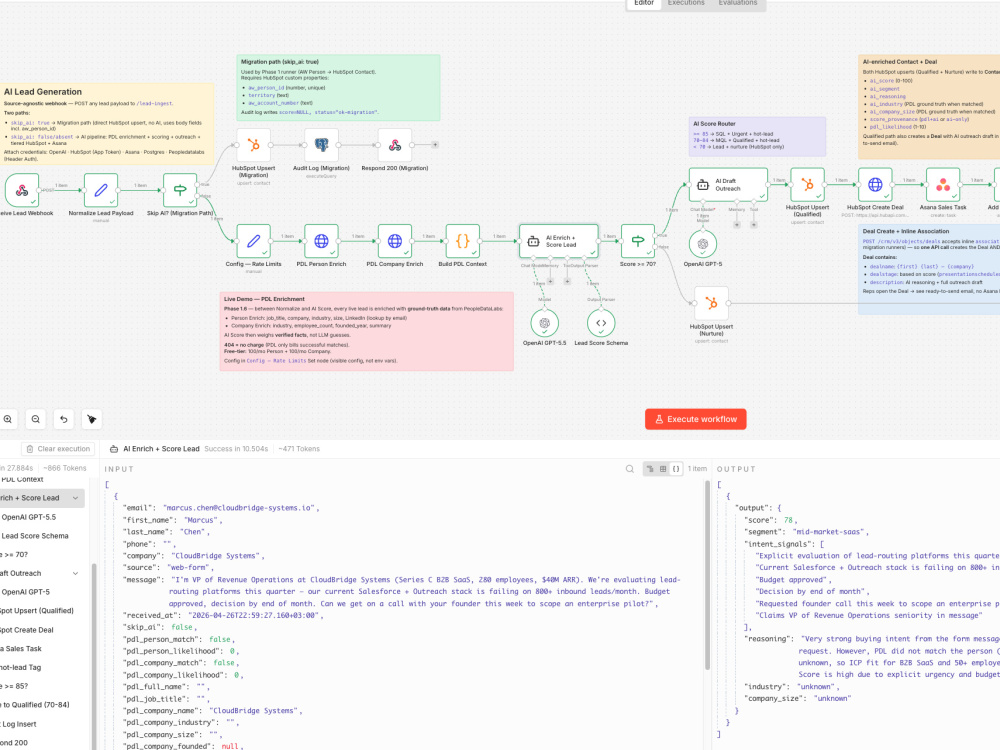Select the purple AI Score Router note
Viewport: 1000px width, 750px height.
757,136
